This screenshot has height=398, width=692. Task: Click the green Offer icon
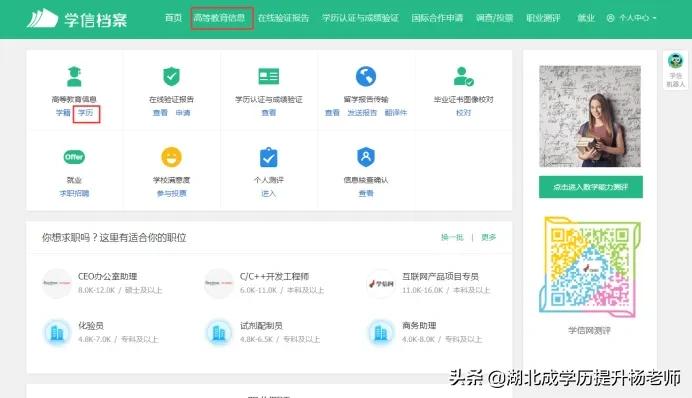pos(74,157)
